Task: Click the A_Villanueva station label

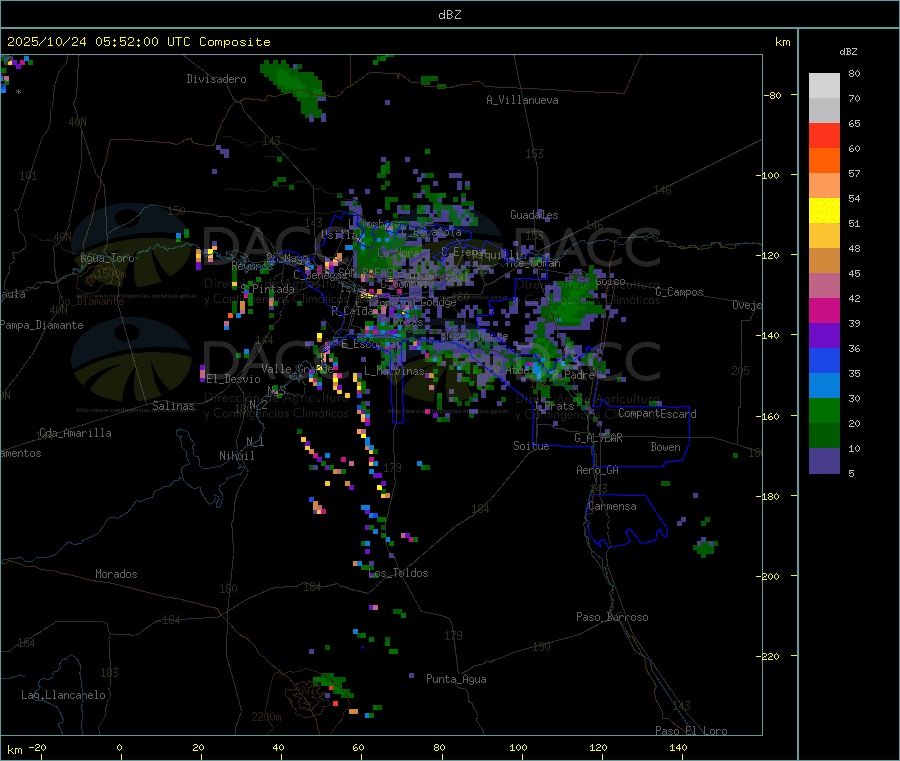Action: click(522, 100)
